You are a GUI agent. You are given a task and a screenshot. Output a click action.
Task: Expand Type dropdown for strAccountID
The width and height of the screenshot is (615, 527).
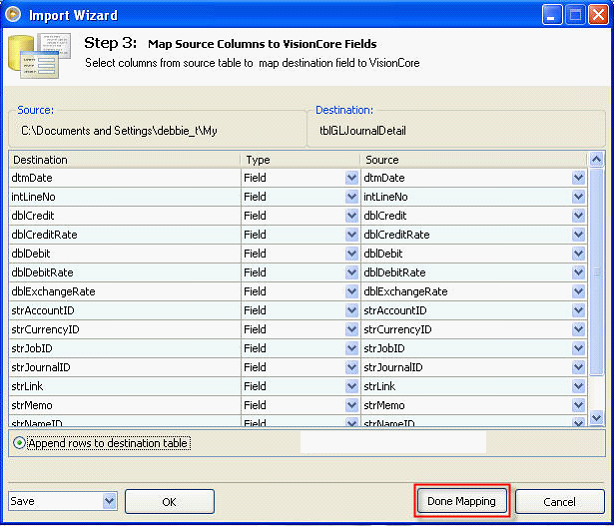[x=351, y=311]
